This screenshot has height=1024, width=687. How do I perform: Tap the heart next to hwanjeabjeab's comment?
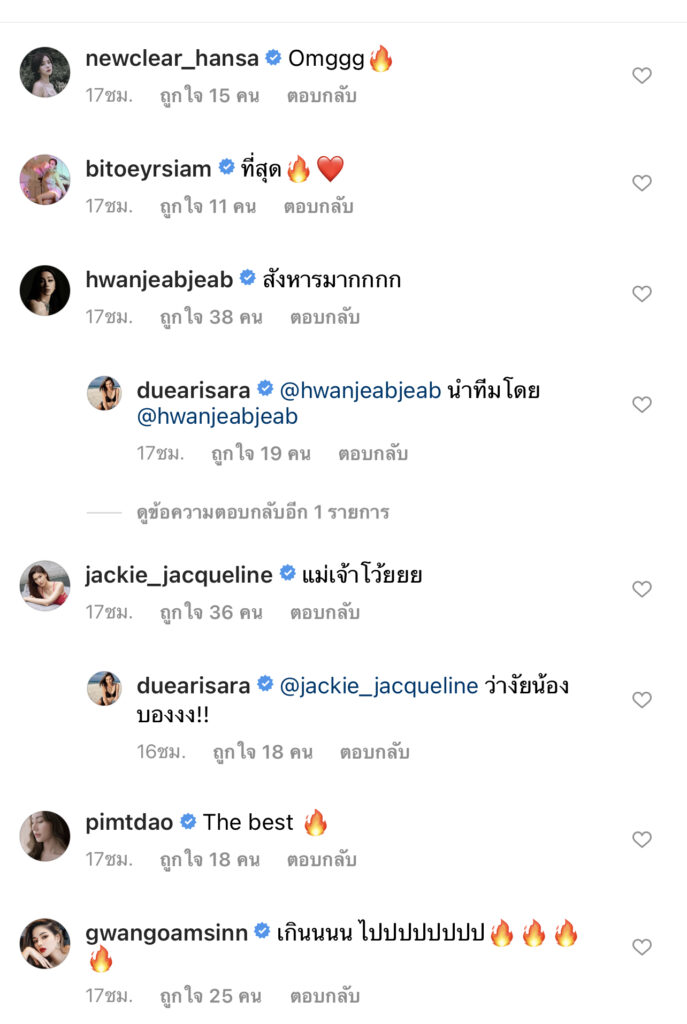point(642,294)
